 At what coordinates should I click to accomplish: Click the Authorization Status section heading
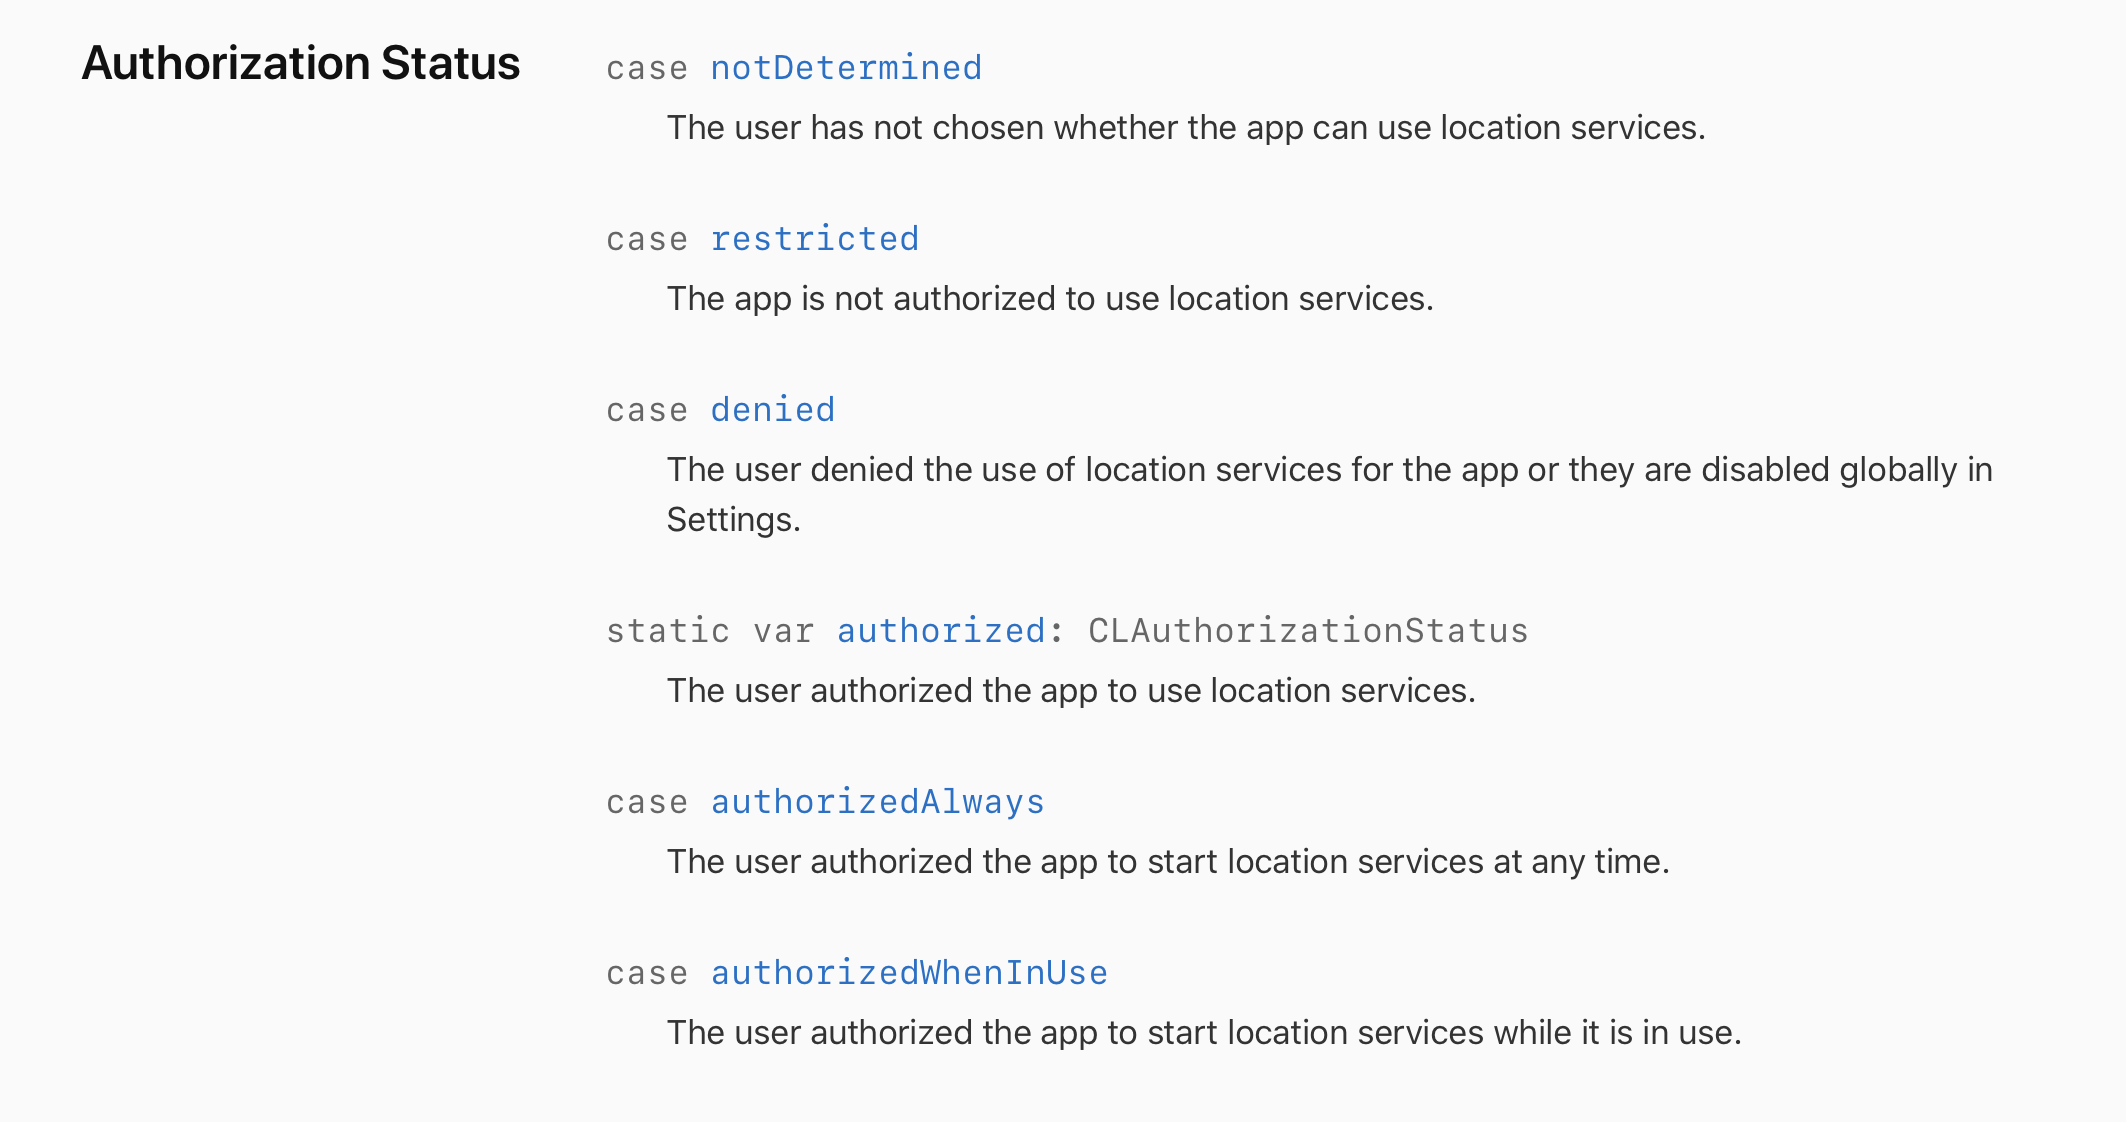coord(300,63)
